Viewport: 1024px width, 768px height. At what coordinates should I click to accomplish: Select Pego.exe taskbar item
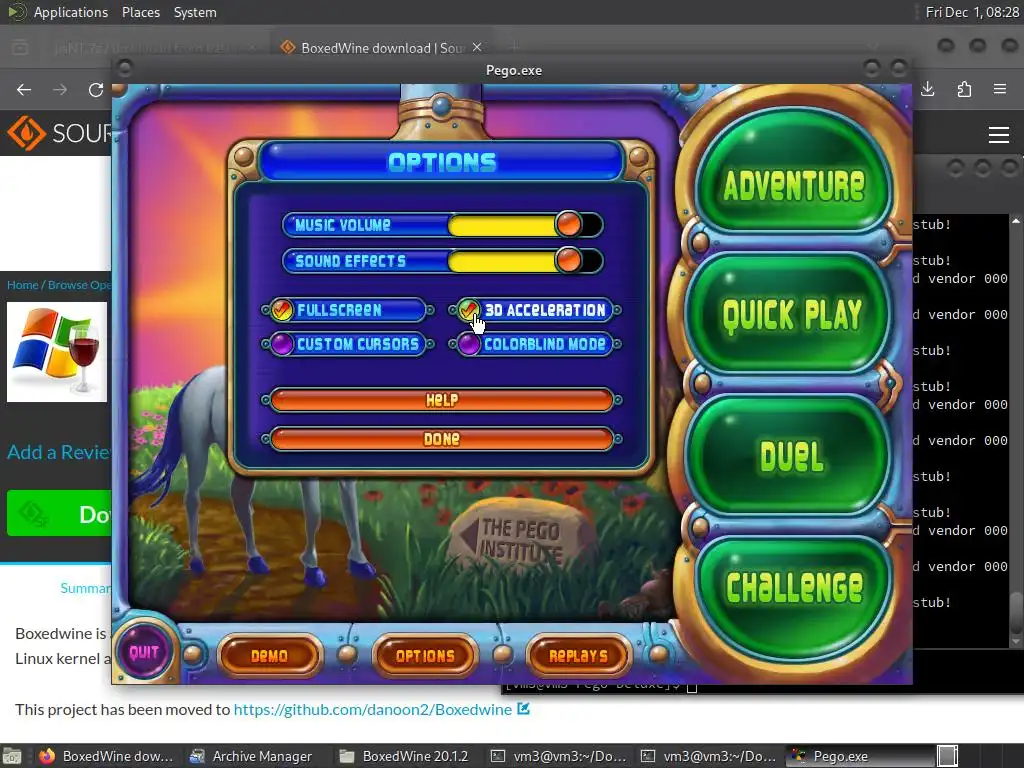point(859,756)
